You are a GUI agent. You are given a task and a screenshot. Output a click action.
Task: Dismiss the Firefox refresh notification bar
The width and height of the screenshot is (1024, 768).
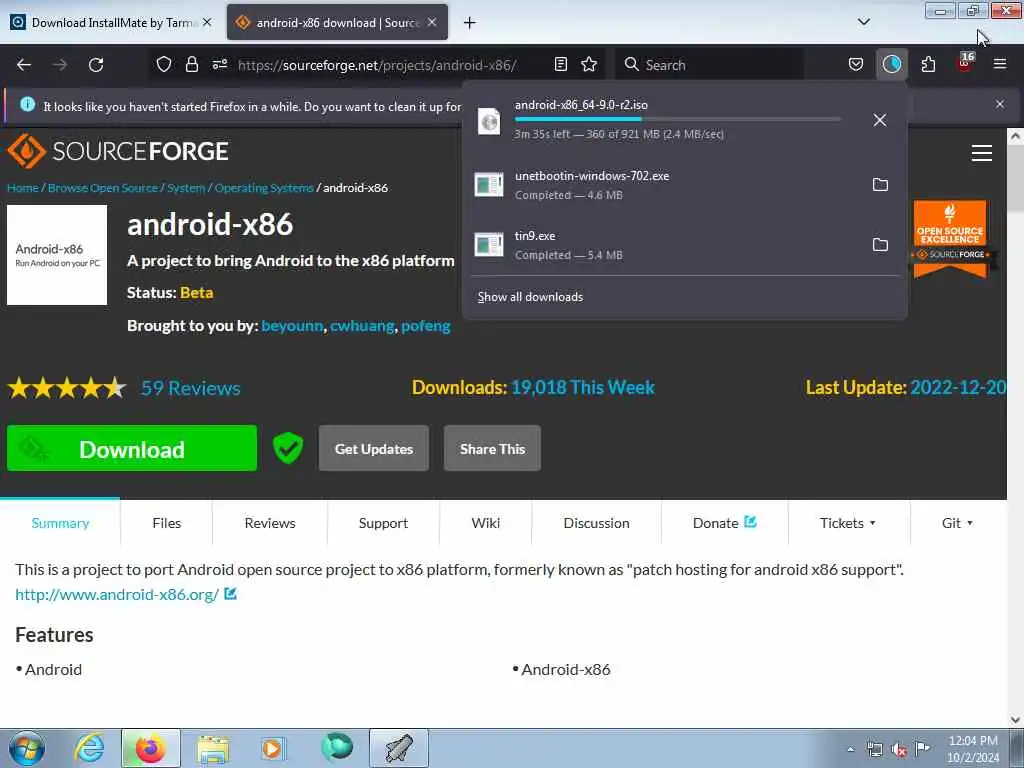pos(1000,104)
